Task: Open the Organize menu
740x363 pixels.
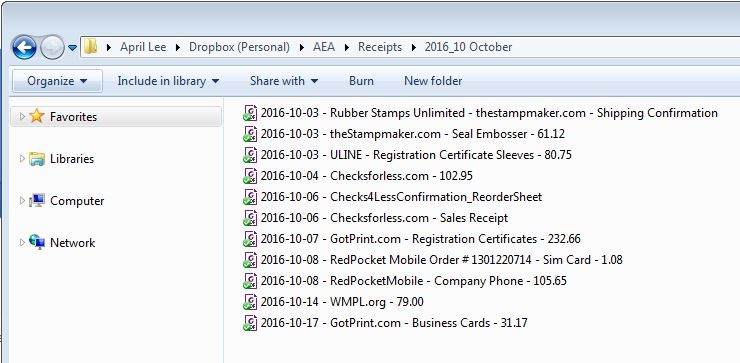Action: tap(57, 81)
